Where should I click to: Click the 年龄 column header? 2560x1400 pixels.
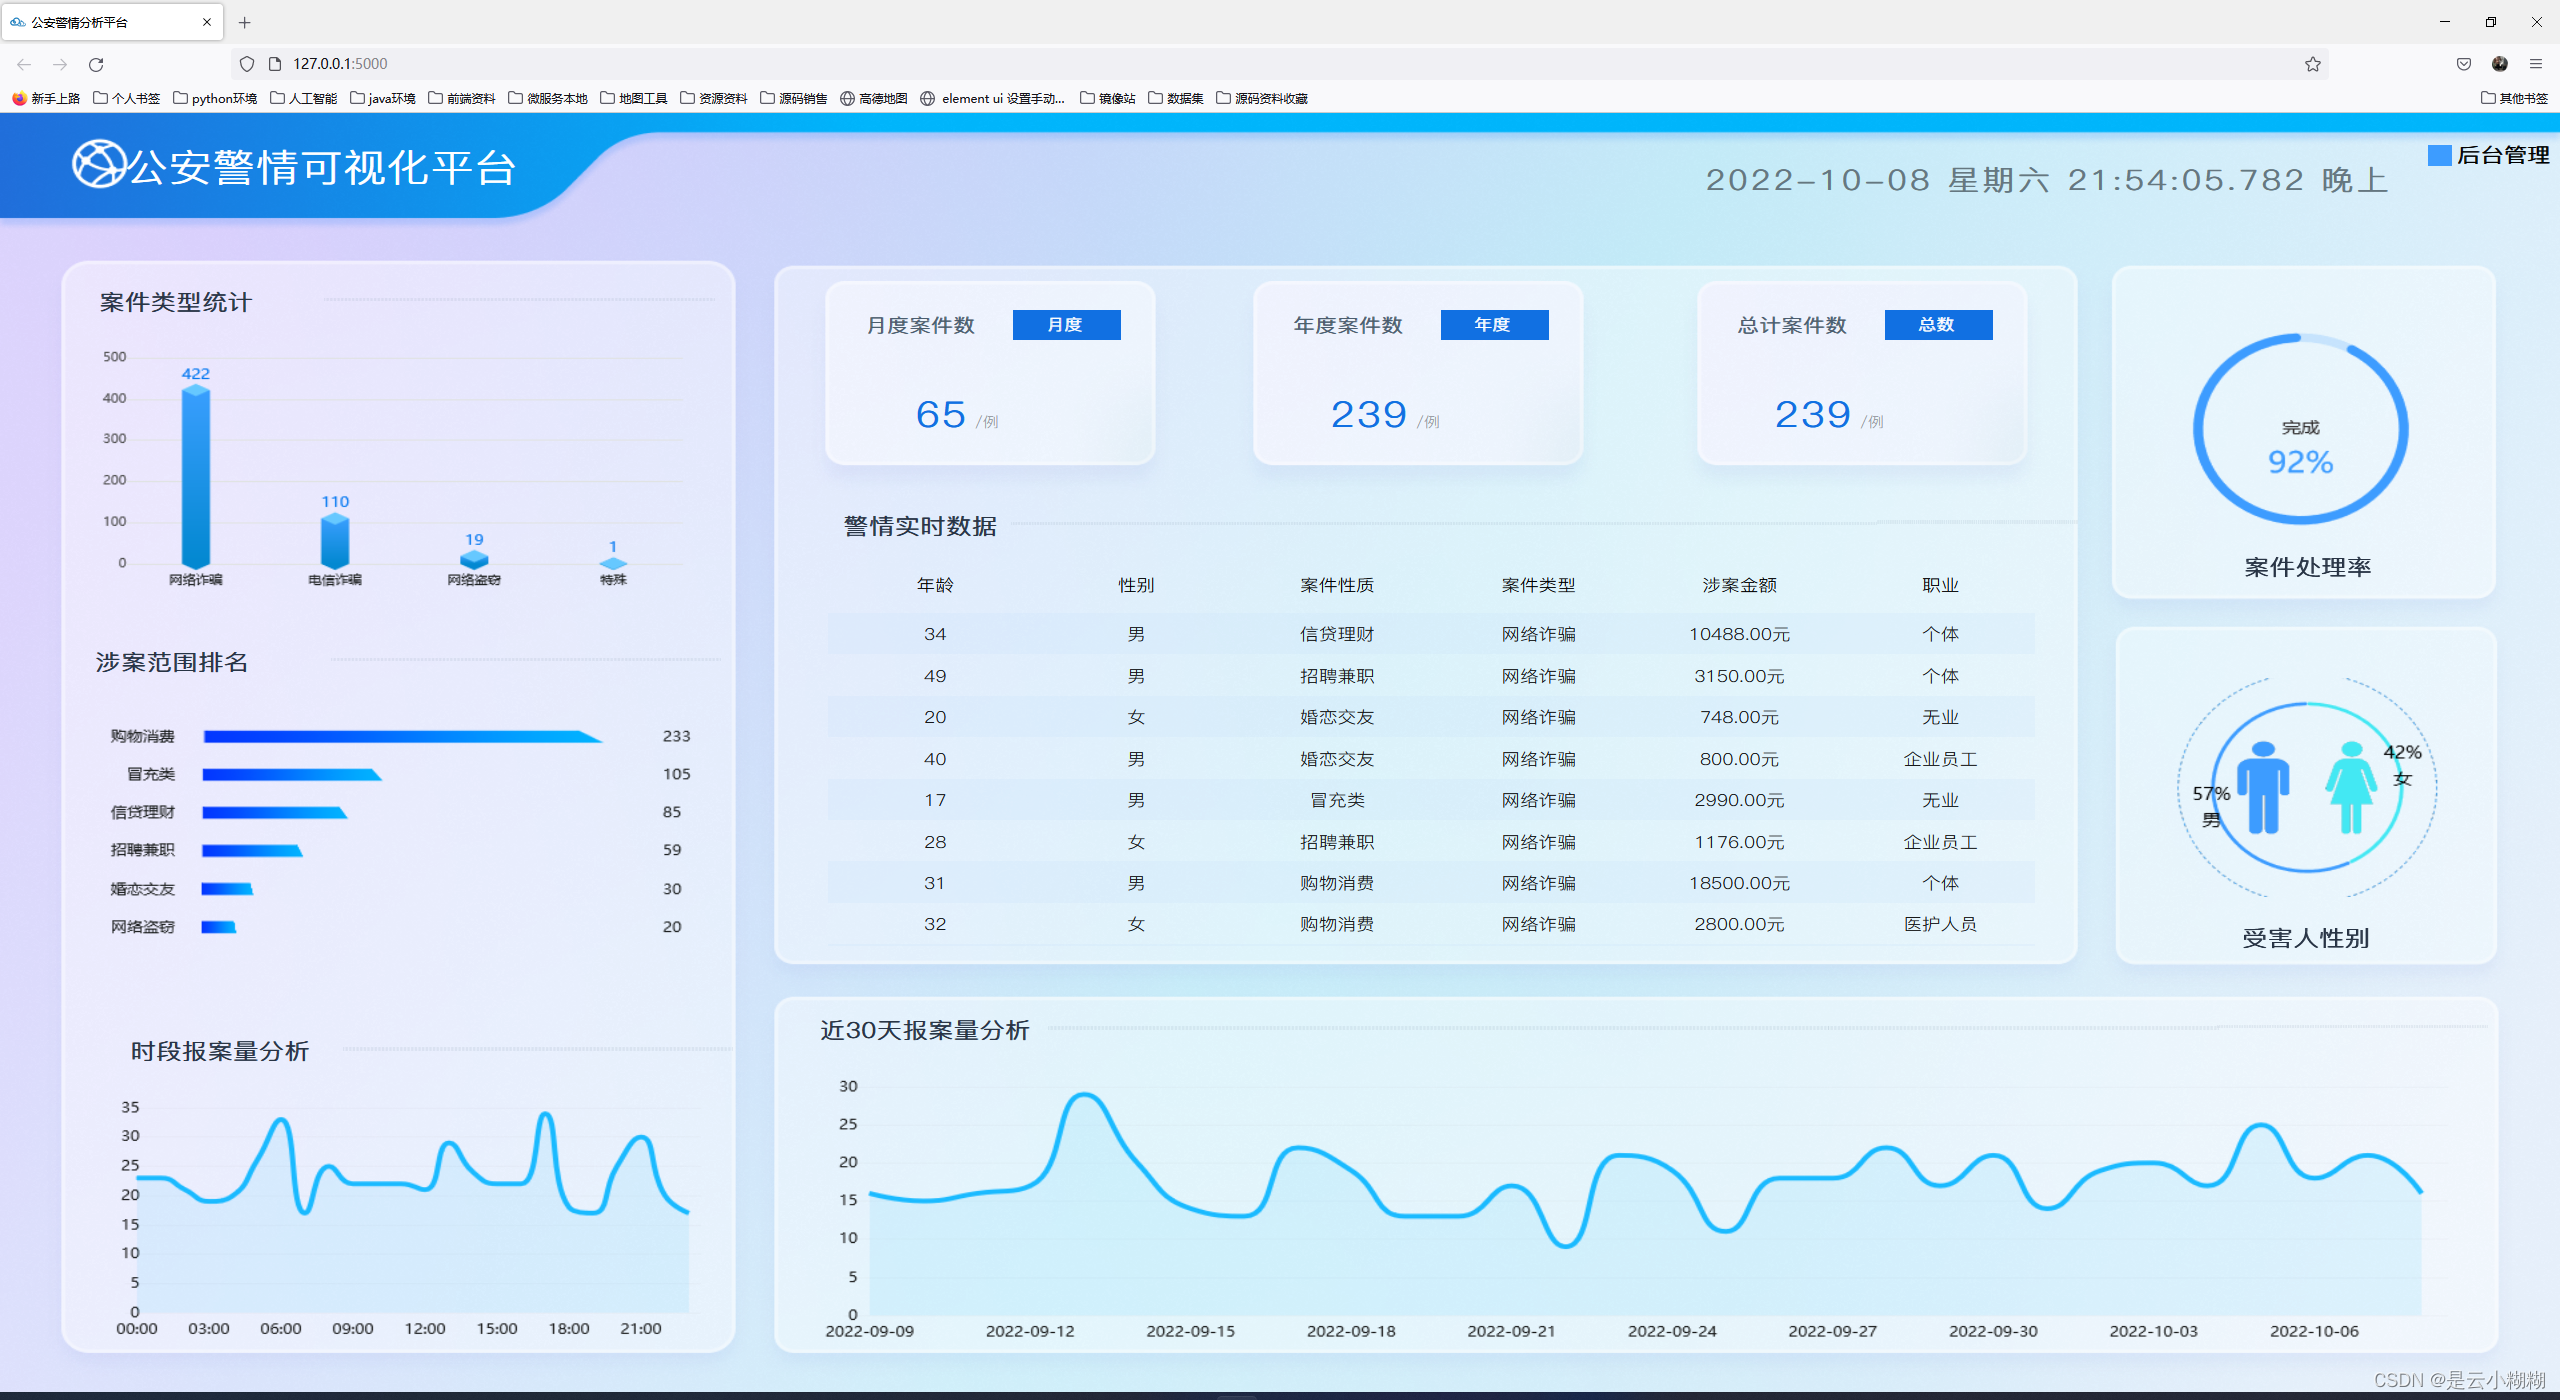click(935, 585)
